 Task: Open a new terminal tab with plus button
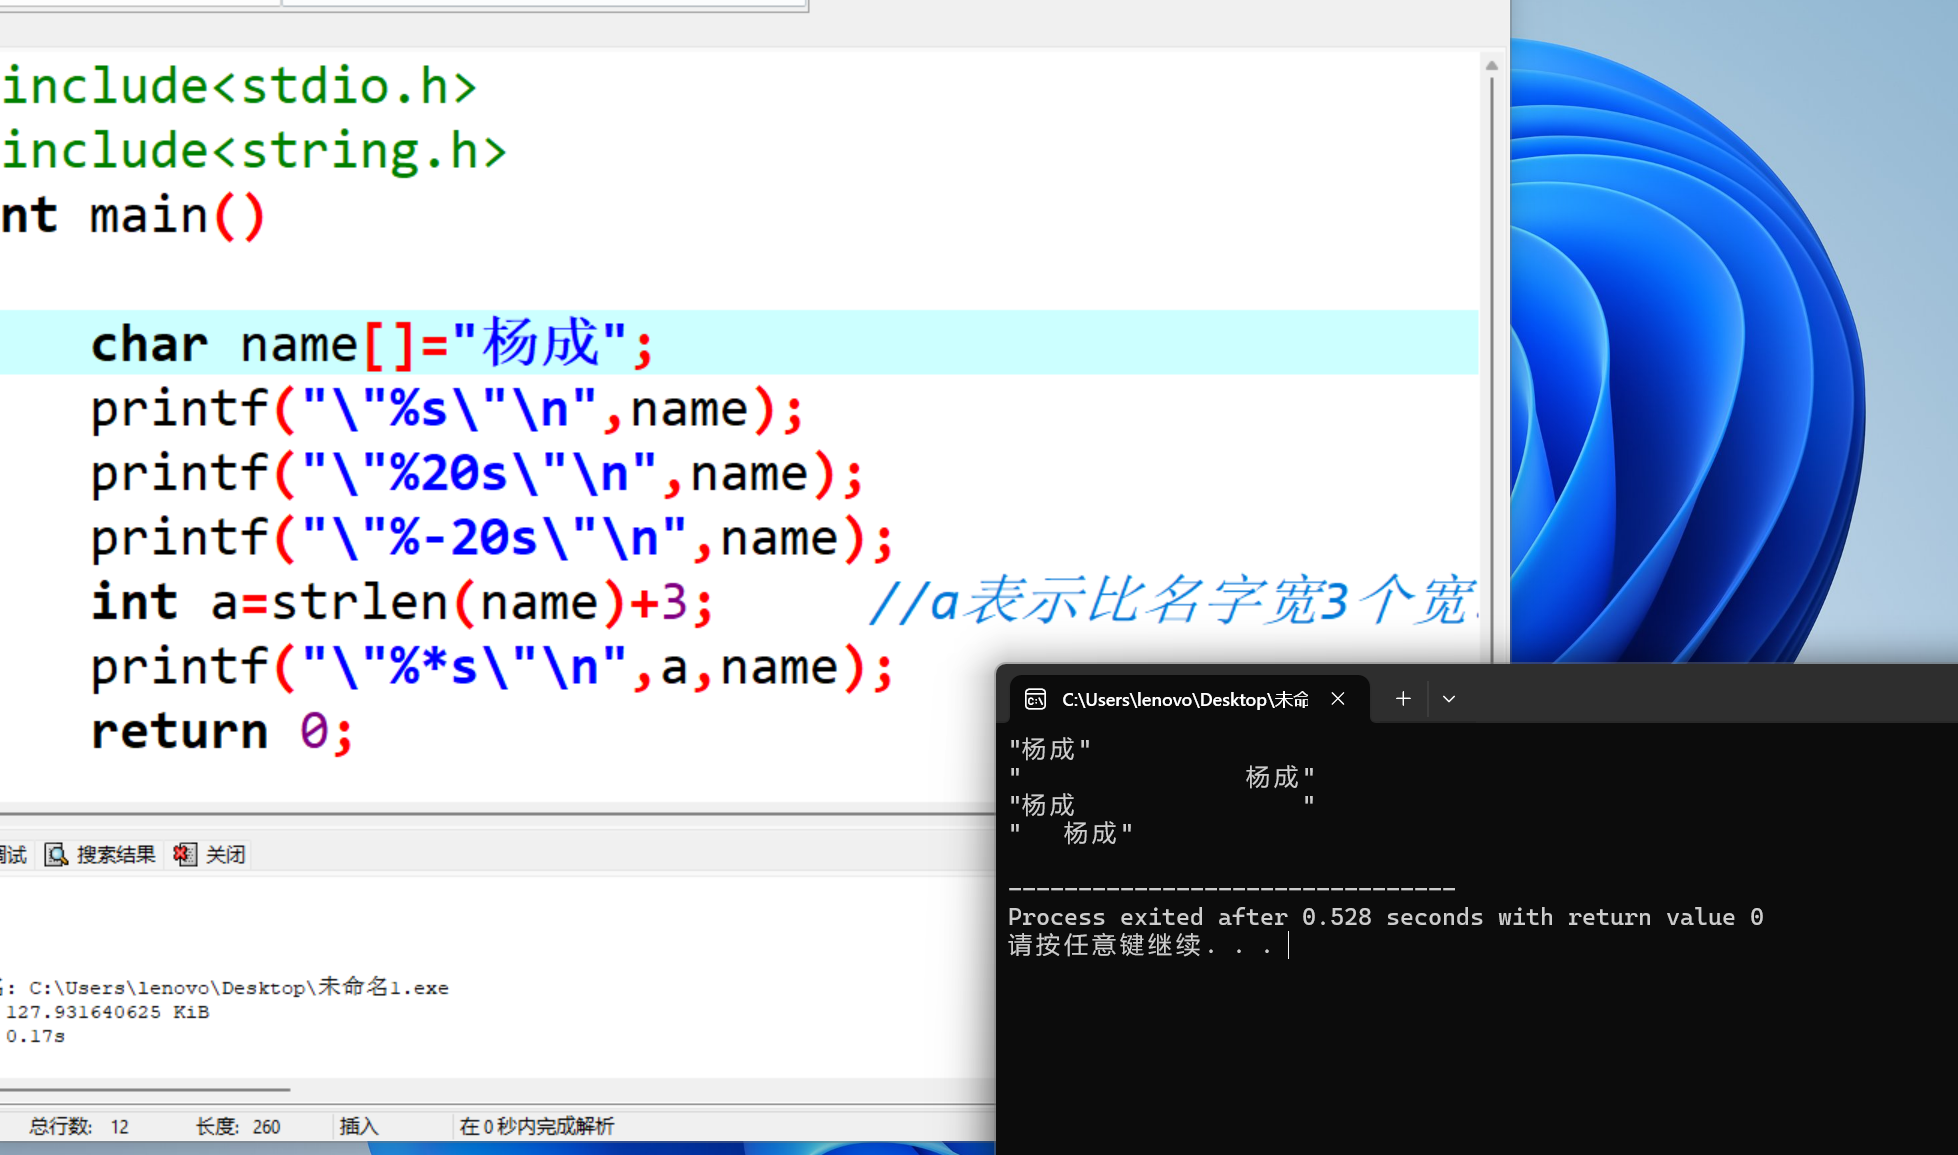(1403, 699)
